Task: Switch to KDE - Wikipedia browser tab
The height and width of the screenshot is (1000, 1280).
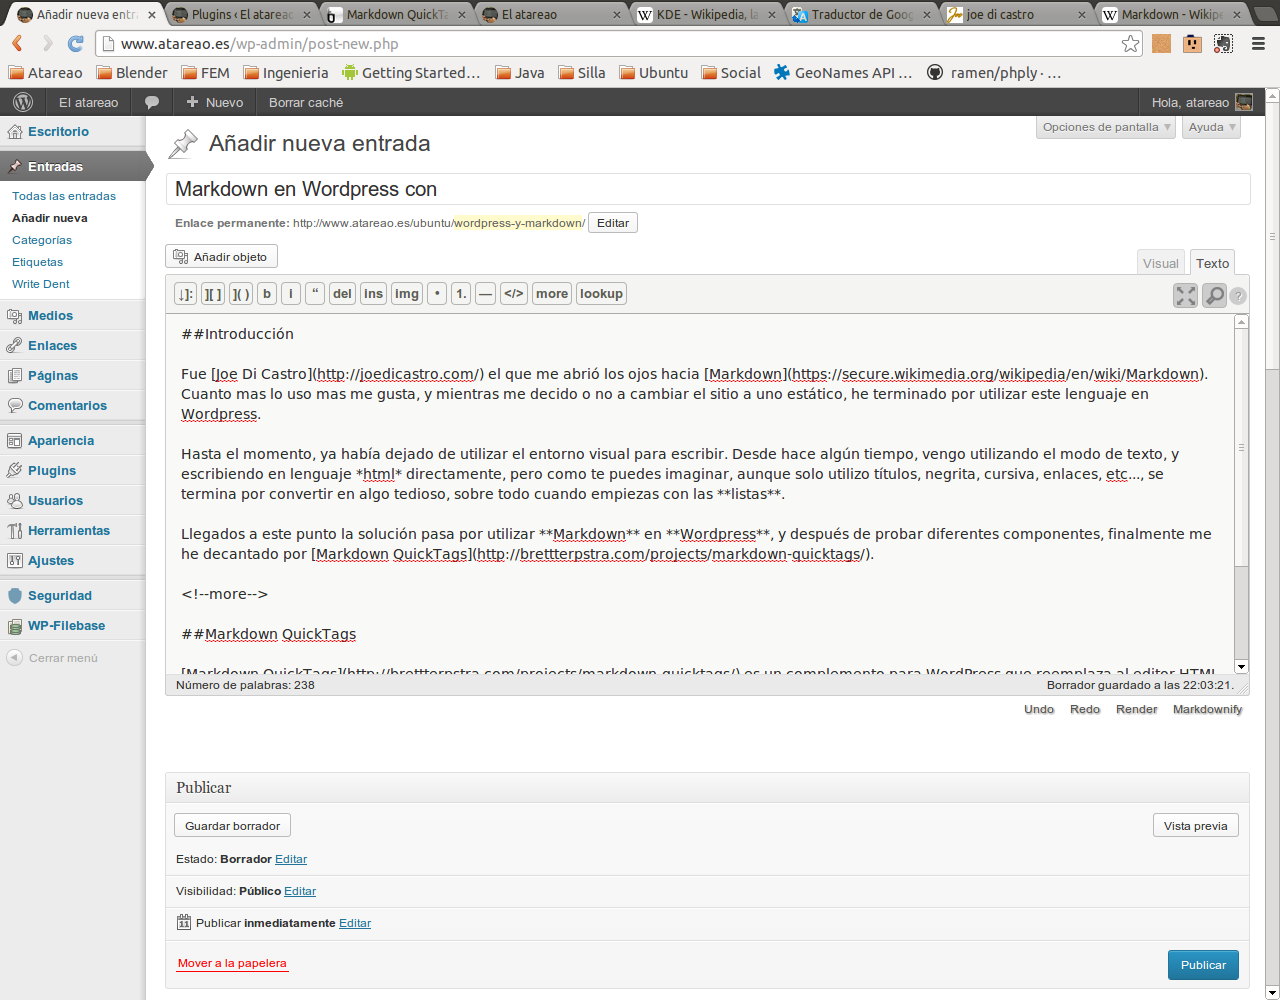Action: [705, 14]
